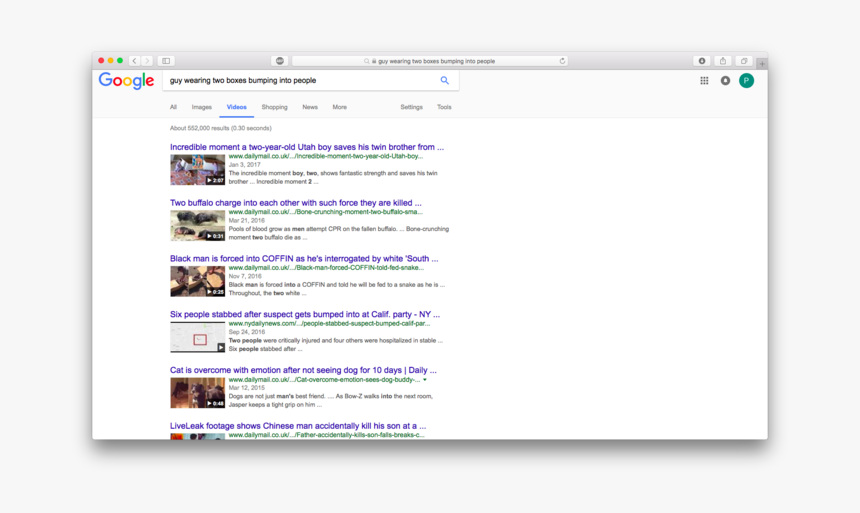Open the Two buffalo charge result link
Image resolution: width=860 pixels, height=513 pixels.
pos(295,203)
